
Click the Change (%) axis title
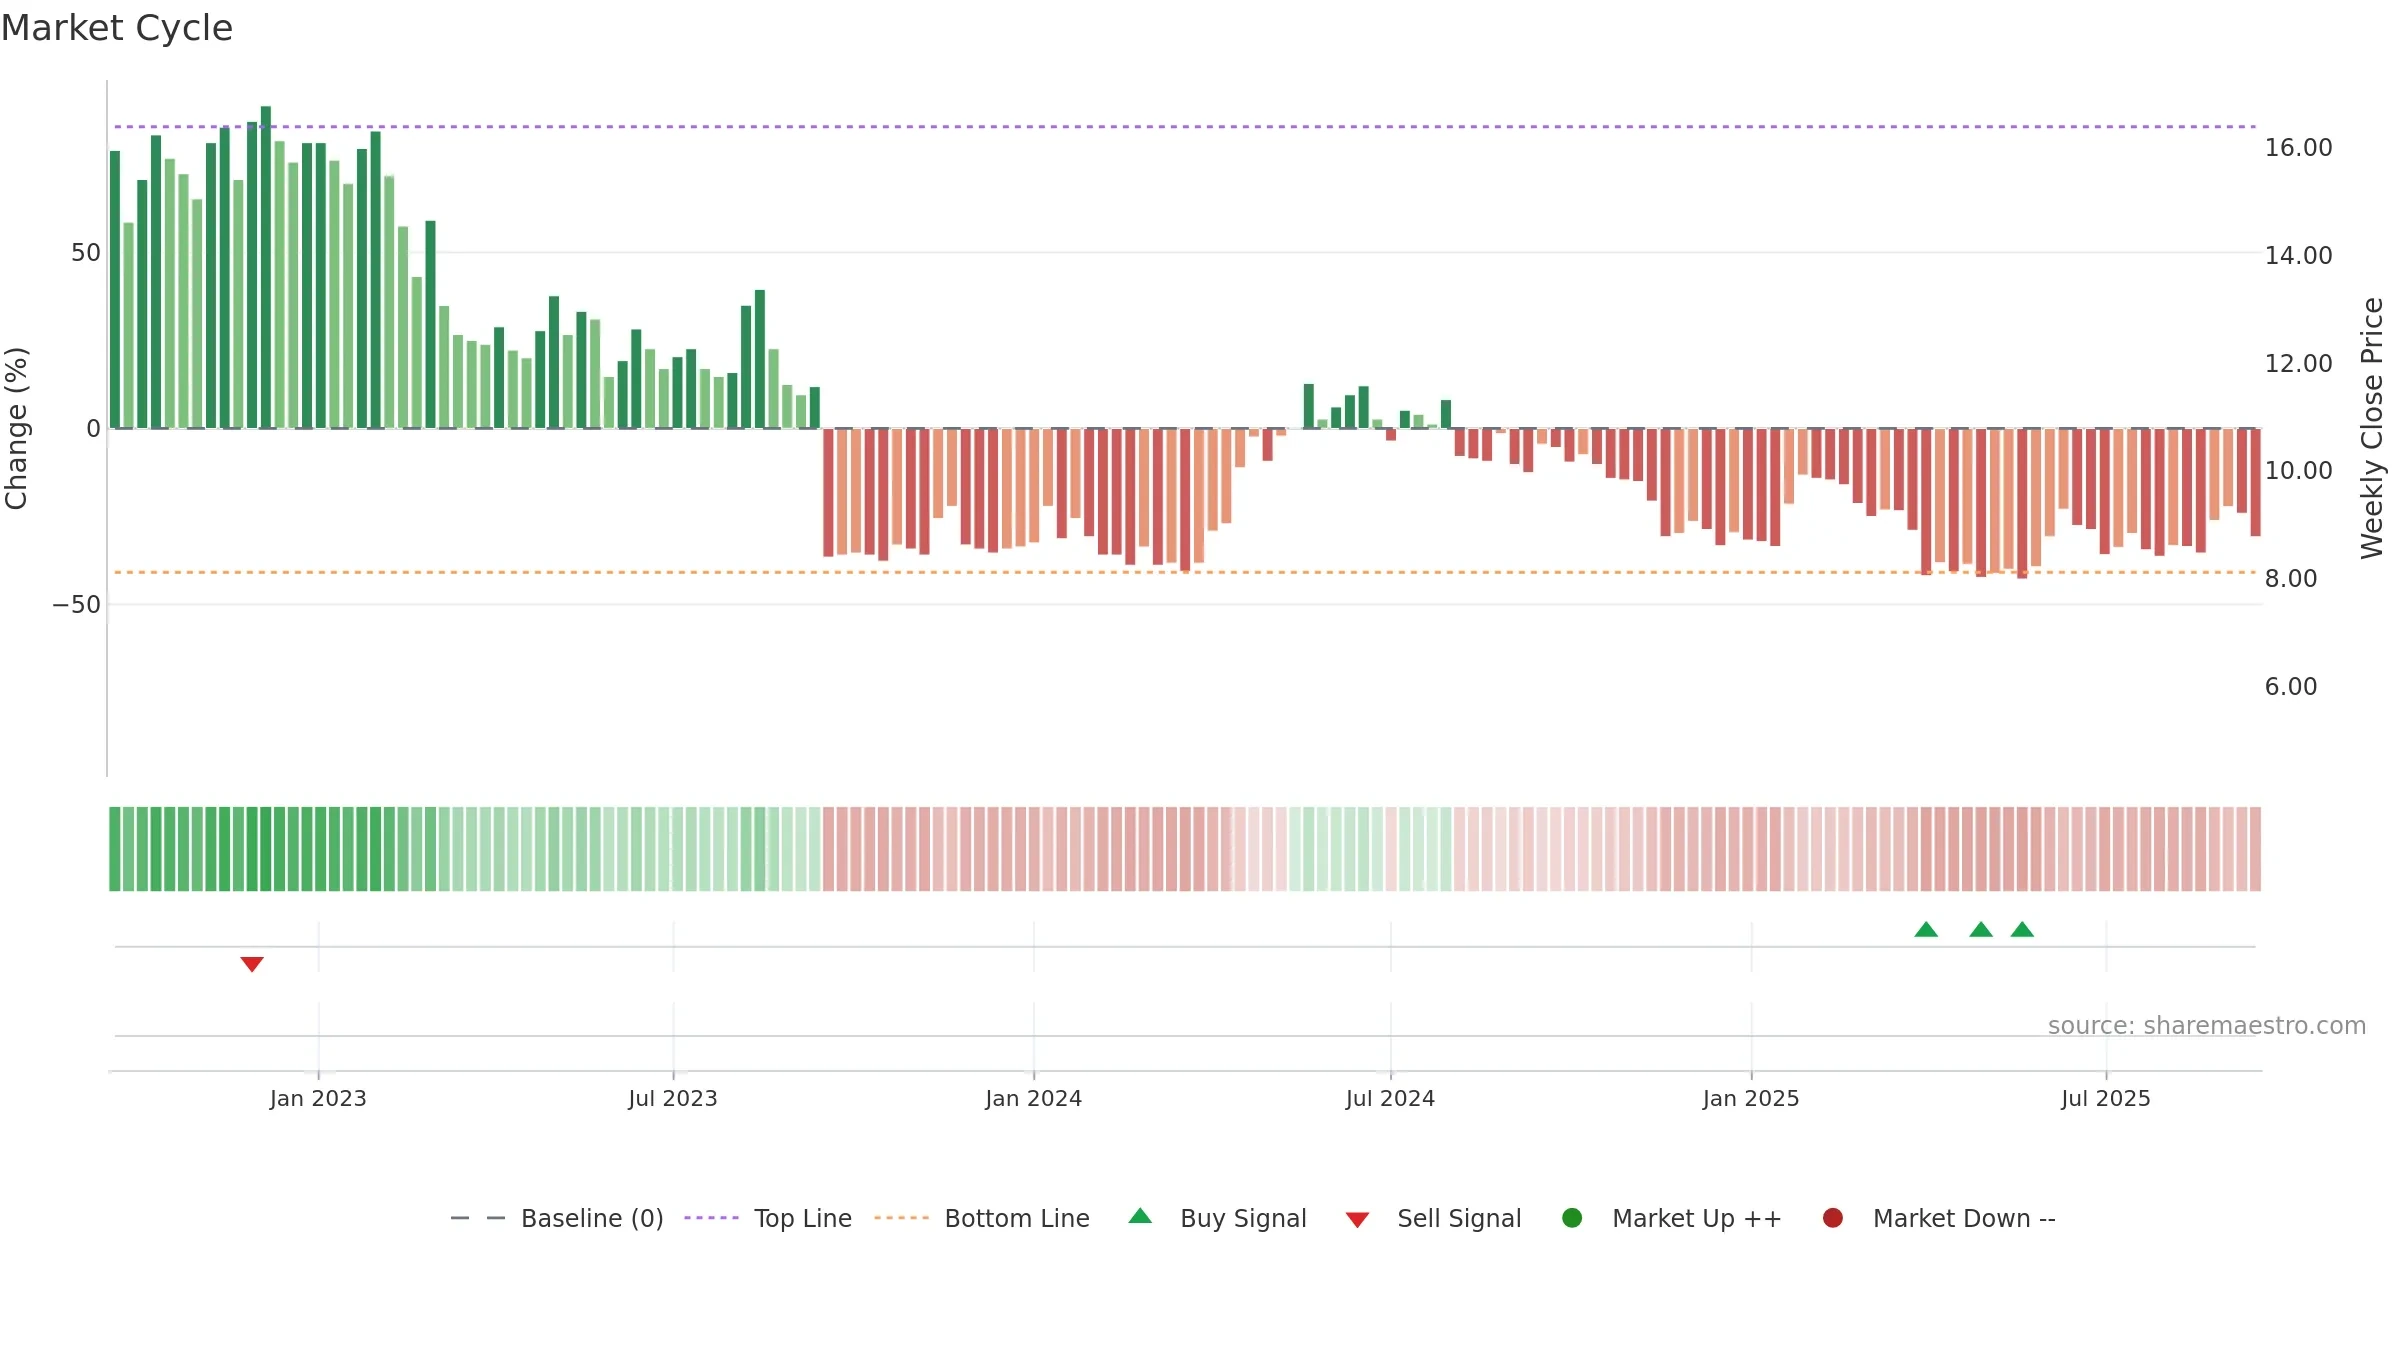point(16,428)
